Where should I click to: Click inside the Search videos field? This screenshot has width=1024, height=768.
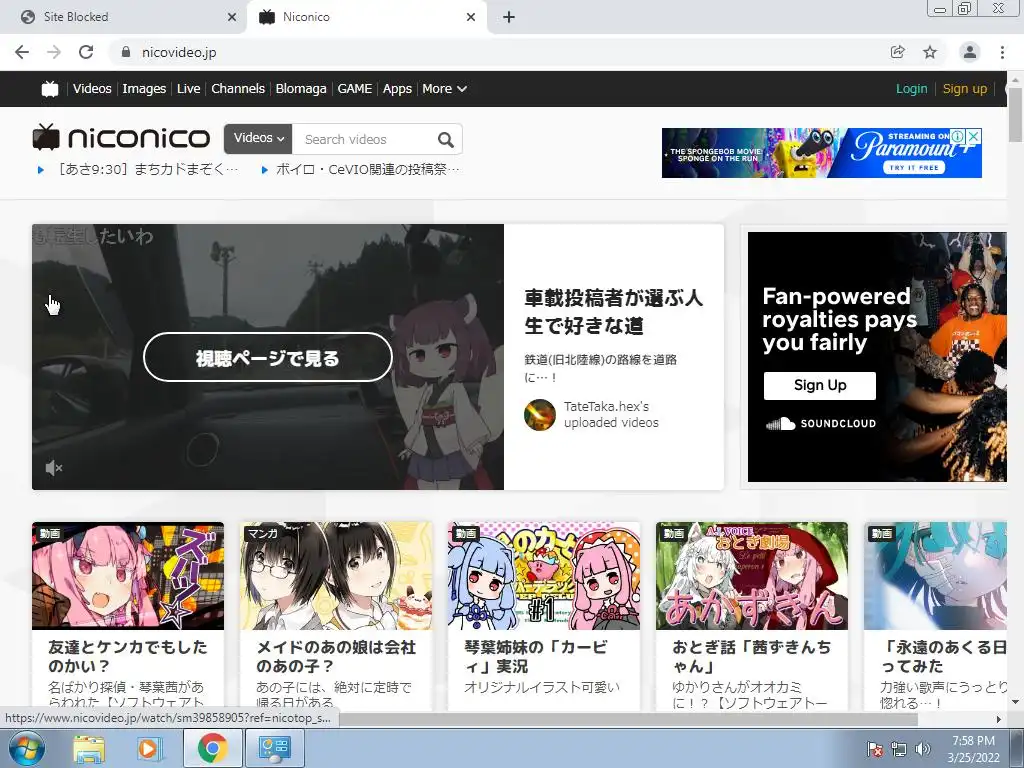tap(363, 139)
